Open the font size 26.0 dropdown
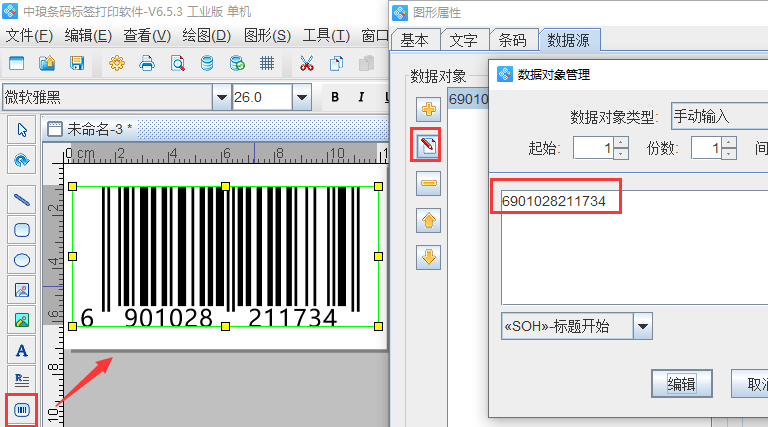The height and width of the screenshot is (427, 768). 301,97
